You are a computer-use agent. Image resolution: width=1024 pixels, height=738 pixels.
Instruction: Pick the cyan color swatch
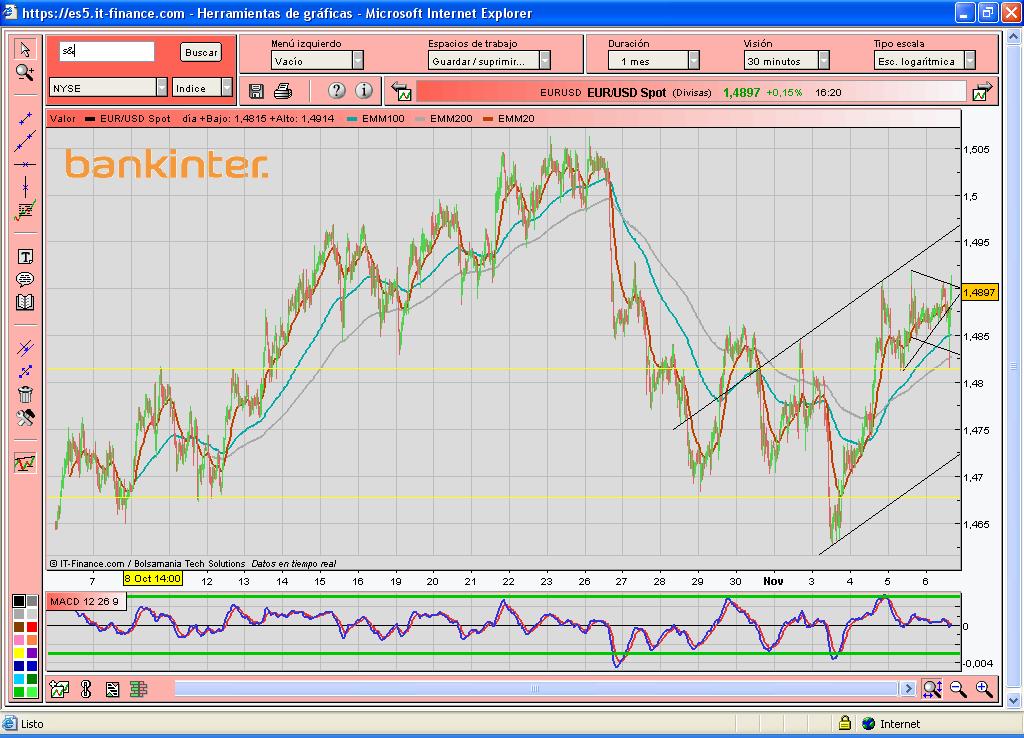pos(19,679)
